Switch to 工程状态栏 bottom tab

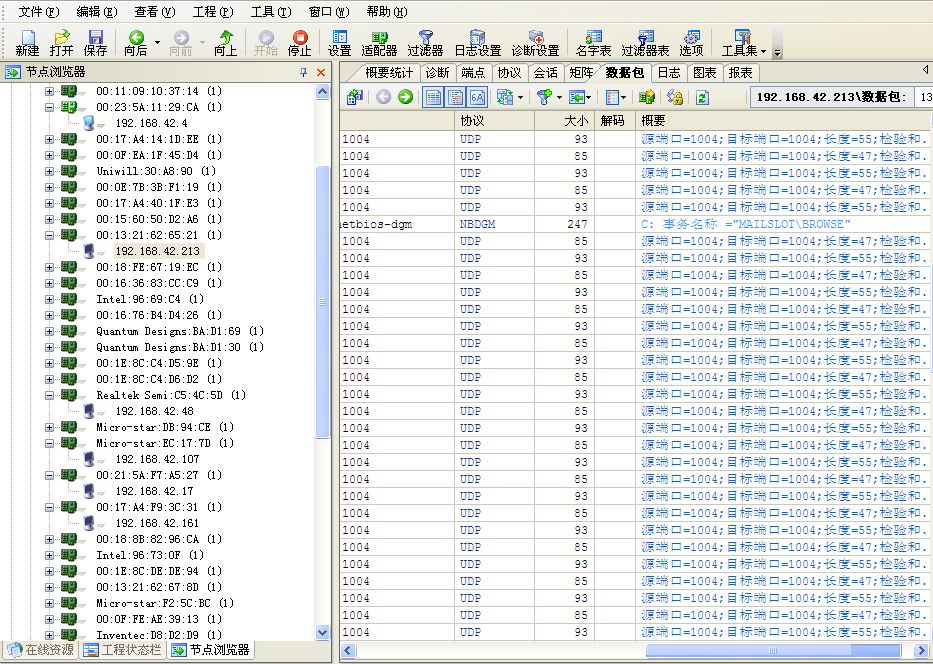[122, 650]
